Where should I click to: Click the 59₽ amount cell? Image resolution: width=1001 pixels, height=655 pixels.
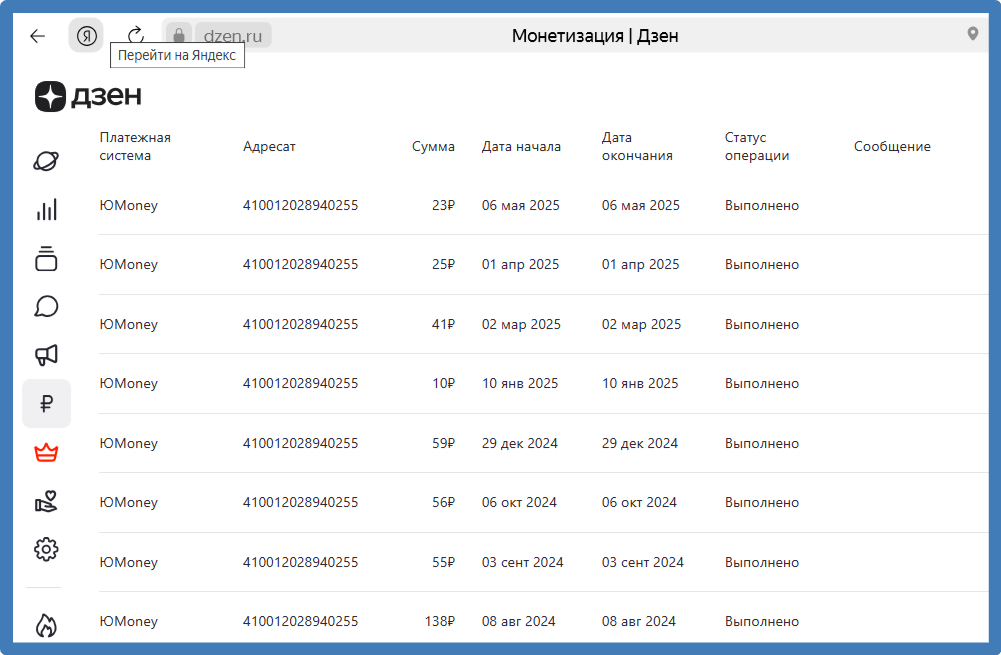pos(443,443)
